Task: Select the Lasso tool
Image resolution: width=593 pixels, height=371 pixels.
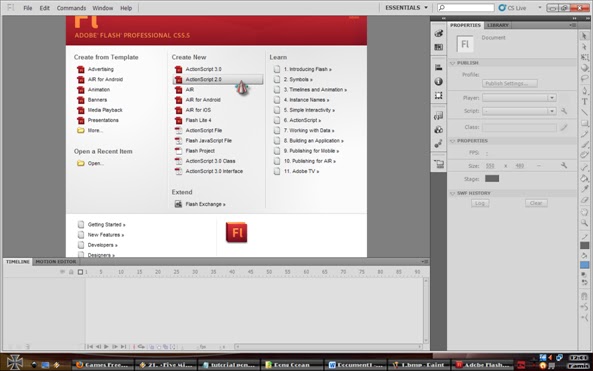Action: 584,79
